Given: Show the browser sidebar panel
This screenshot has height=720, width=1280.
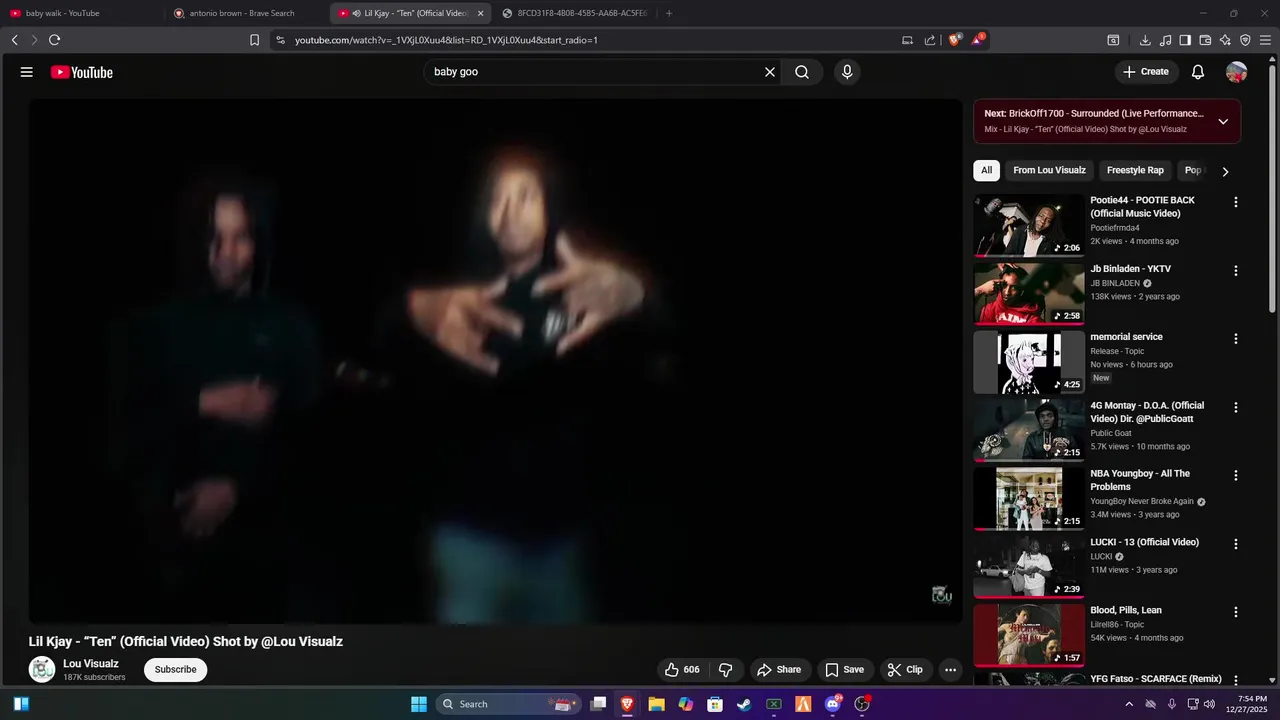Looking at the screenshot, I should 1185,40.
